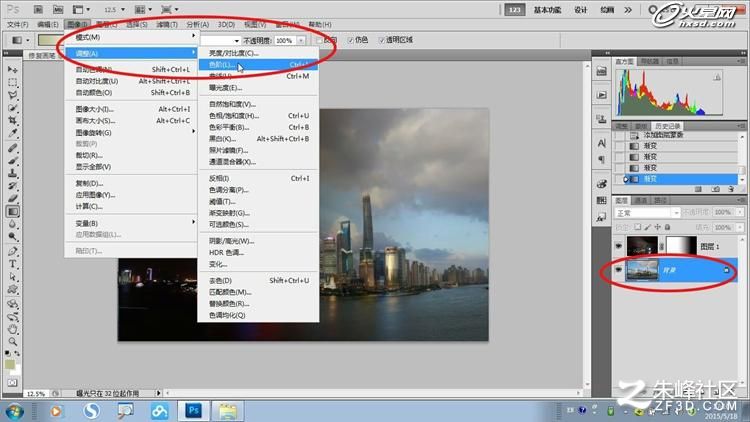Select the Eraser tool
The width and height of the screenshot is (750, 422).
coord(12,198)
